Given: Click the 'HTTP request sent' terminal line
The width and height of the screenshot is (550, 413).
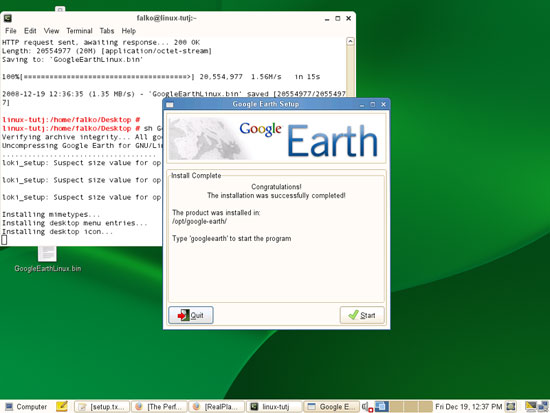Looking at the screenshot, I should coord(101,42).
